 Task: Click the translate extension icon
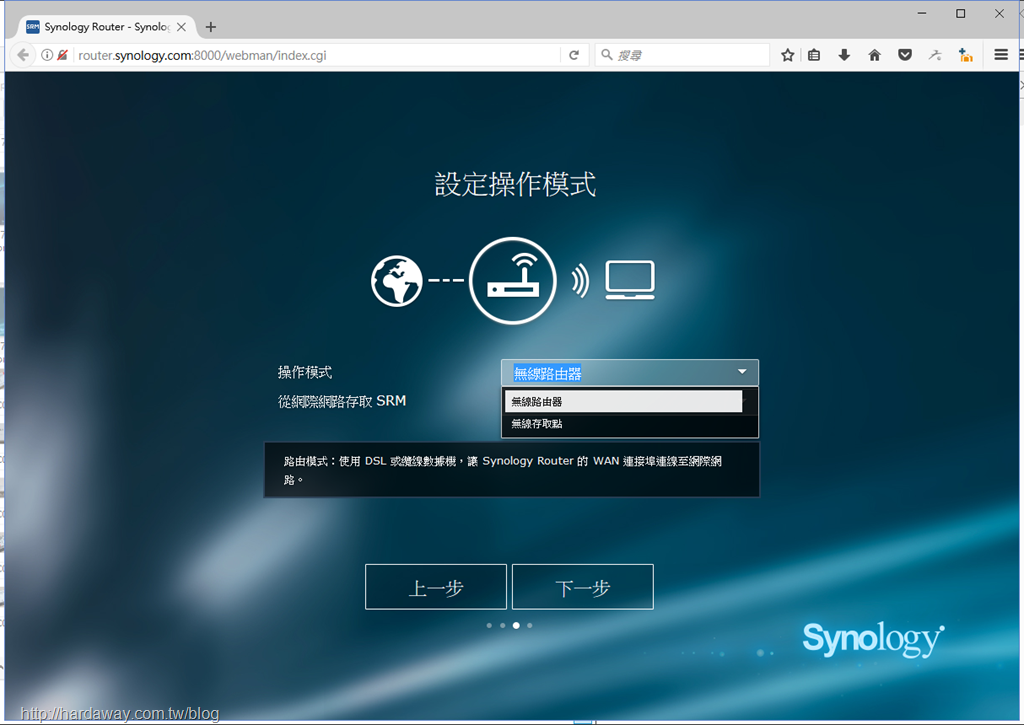pyautogui.click(x=935, y=56)
